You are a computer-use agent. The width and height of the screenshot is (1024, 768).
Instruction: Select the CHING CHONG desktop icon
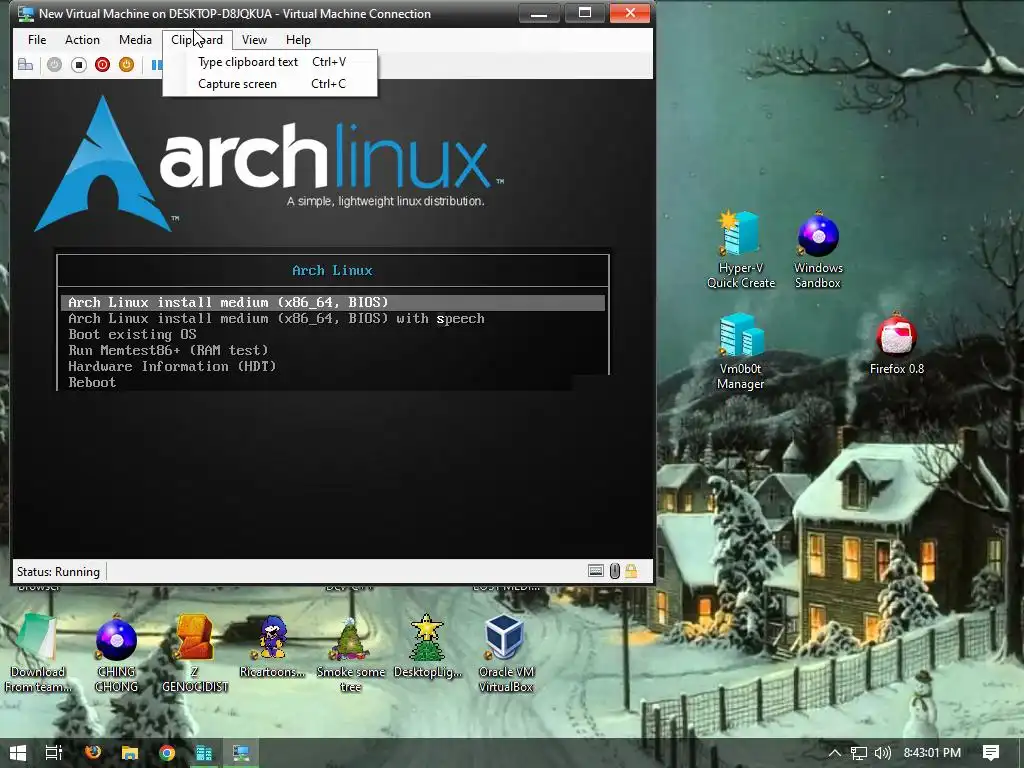point(116,652)
